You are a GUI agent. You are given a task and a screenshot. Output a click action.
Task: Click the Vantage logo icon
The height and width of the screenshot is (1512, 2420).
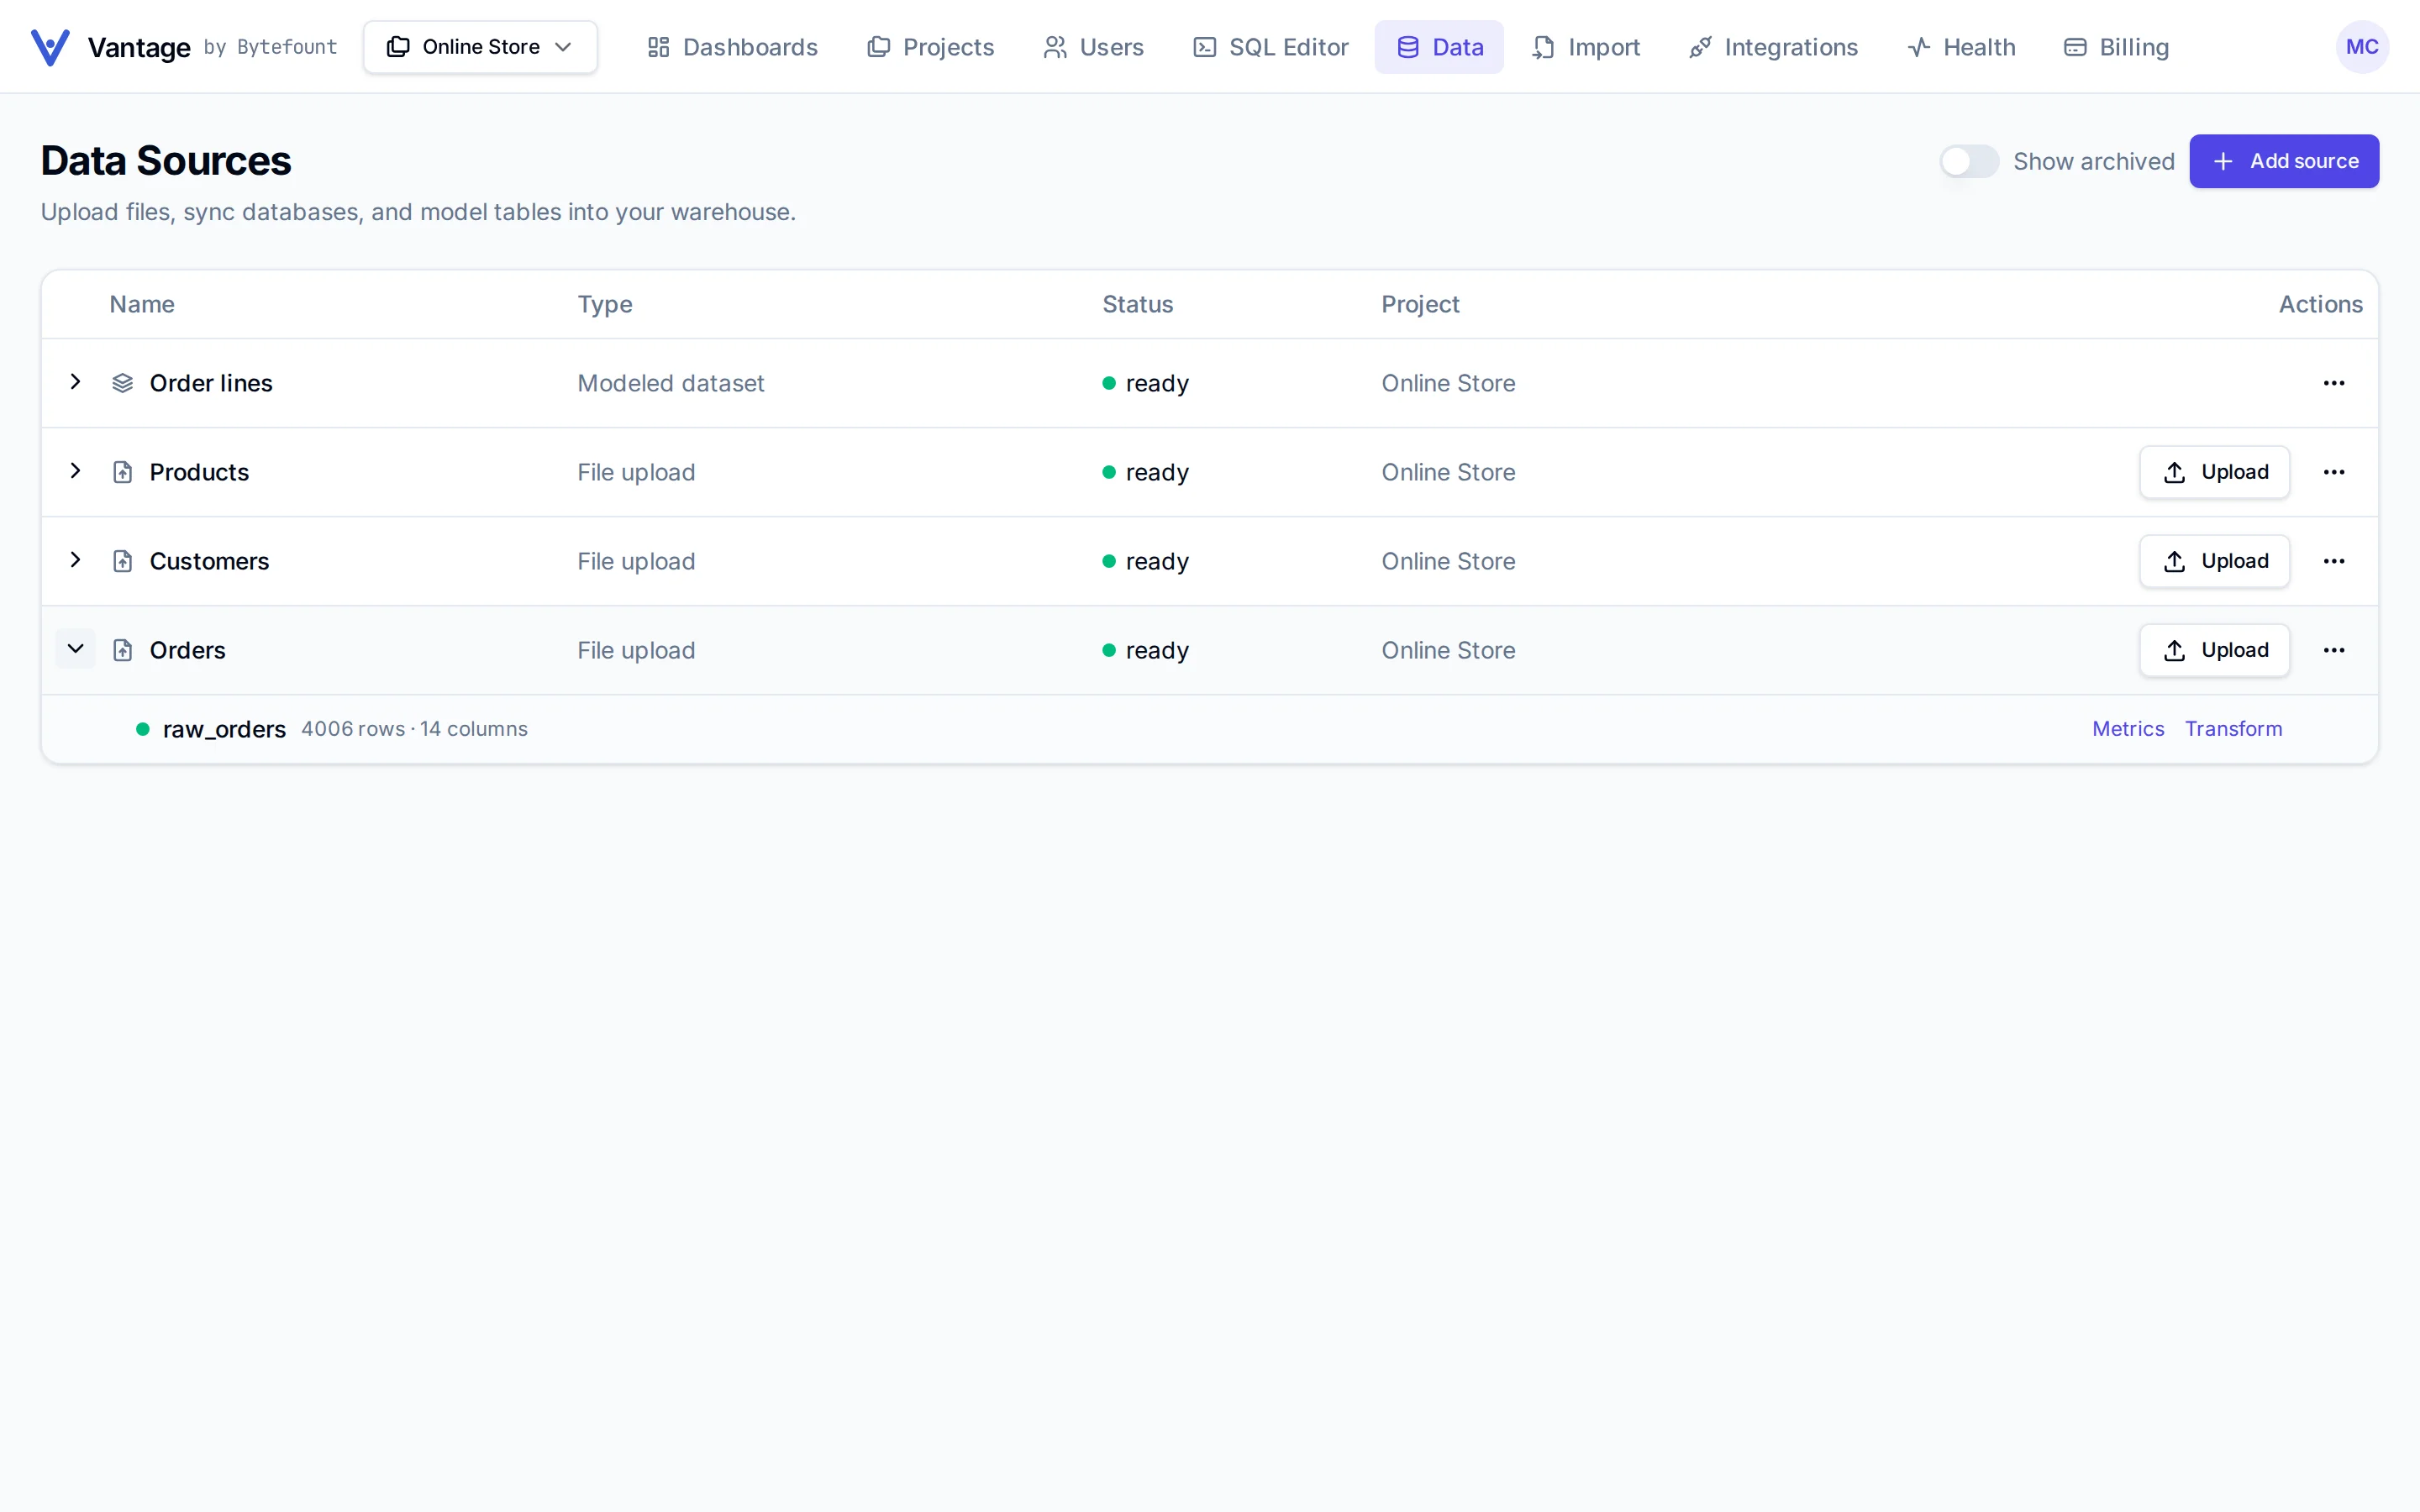[50, 47]
